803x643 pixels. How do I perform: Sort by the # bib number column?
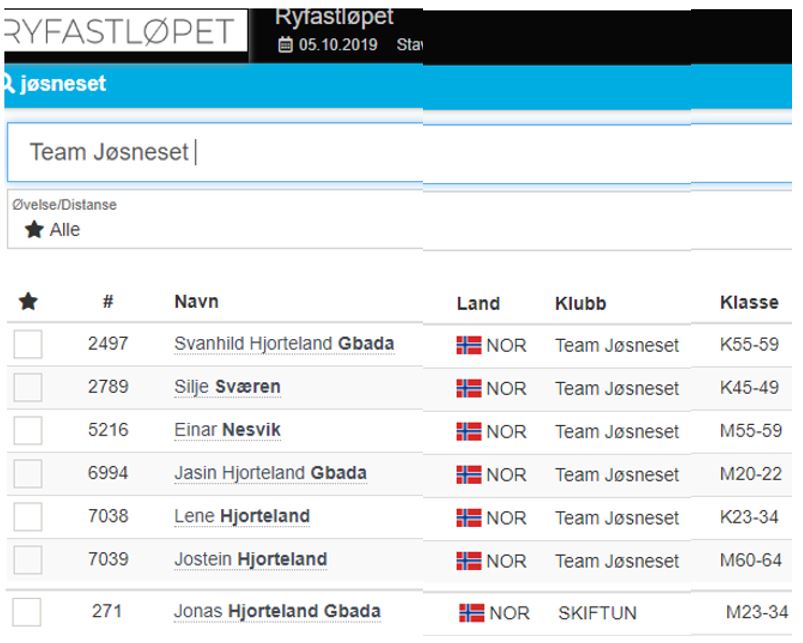tap(108, 301)
